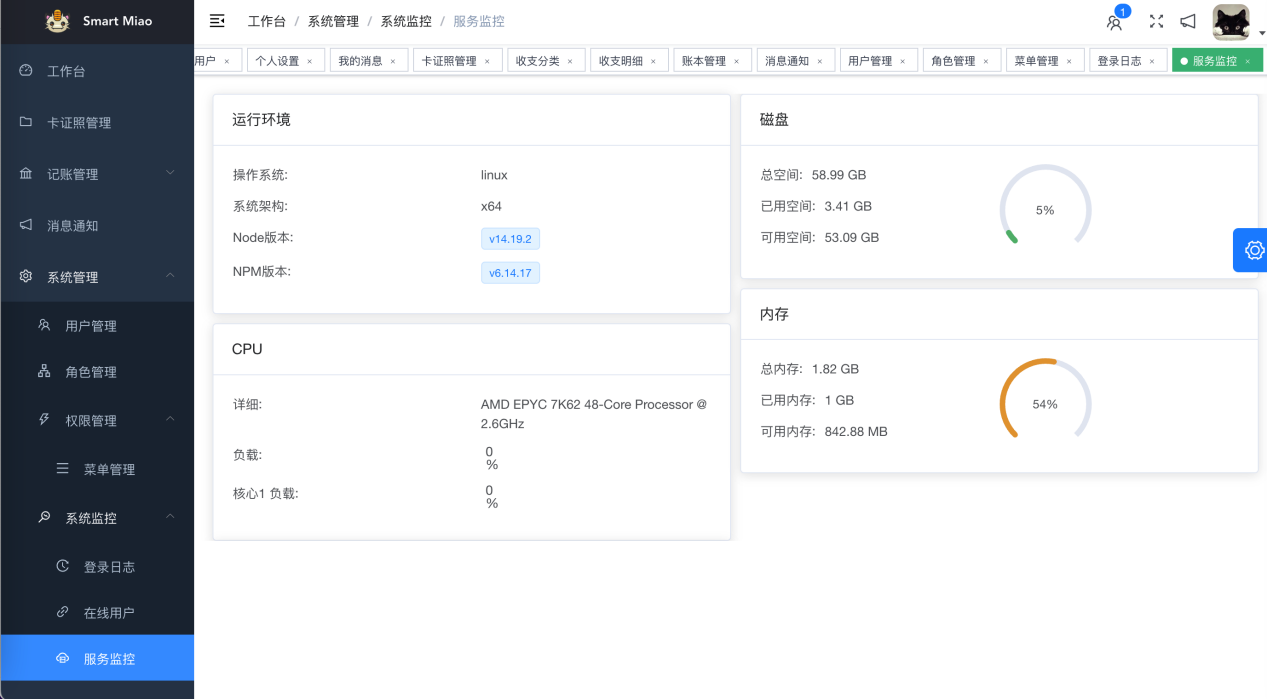This screenshot has width=1267, height=699.
Task: Click the 工作台 breadcrumb link
Action: tap(265, 21)
